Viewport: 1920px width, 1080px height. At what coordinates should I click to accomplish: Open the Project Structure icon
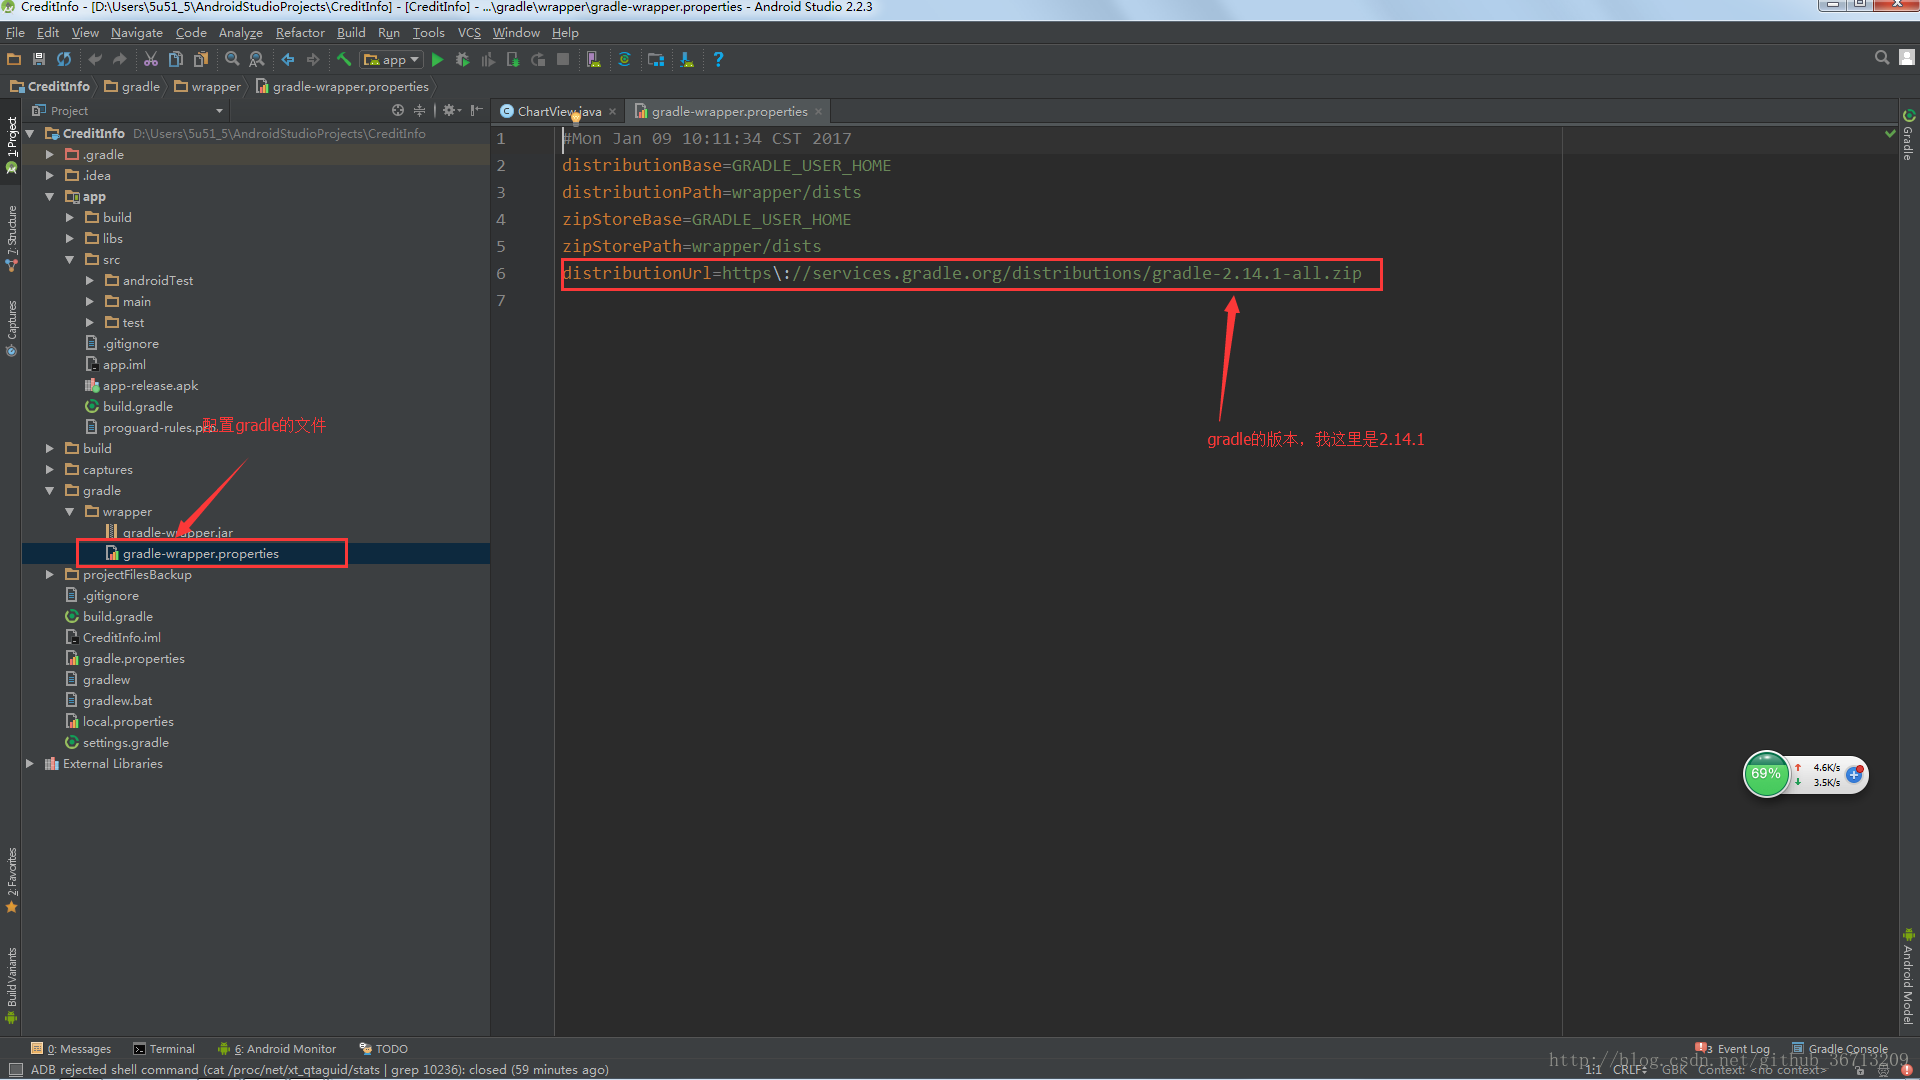656,60
